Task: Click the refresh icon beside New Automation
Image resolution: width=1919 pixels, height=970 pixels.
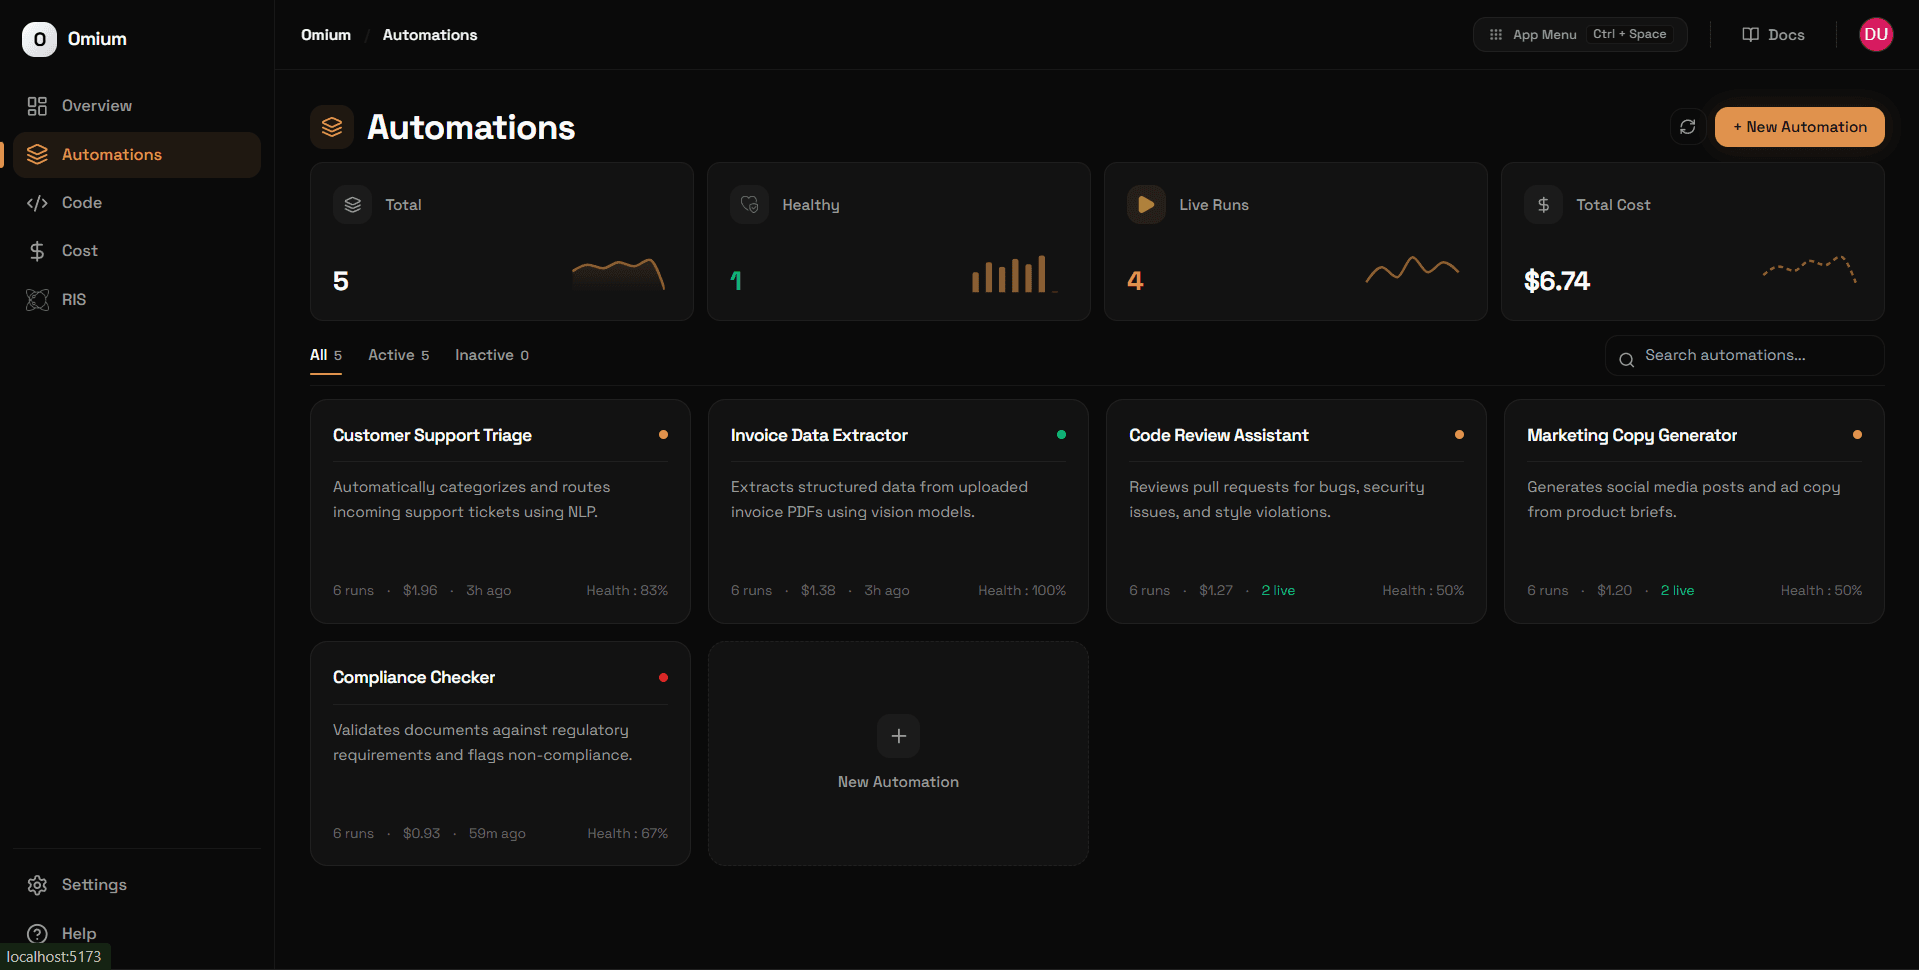Action: coord(1687,127)
